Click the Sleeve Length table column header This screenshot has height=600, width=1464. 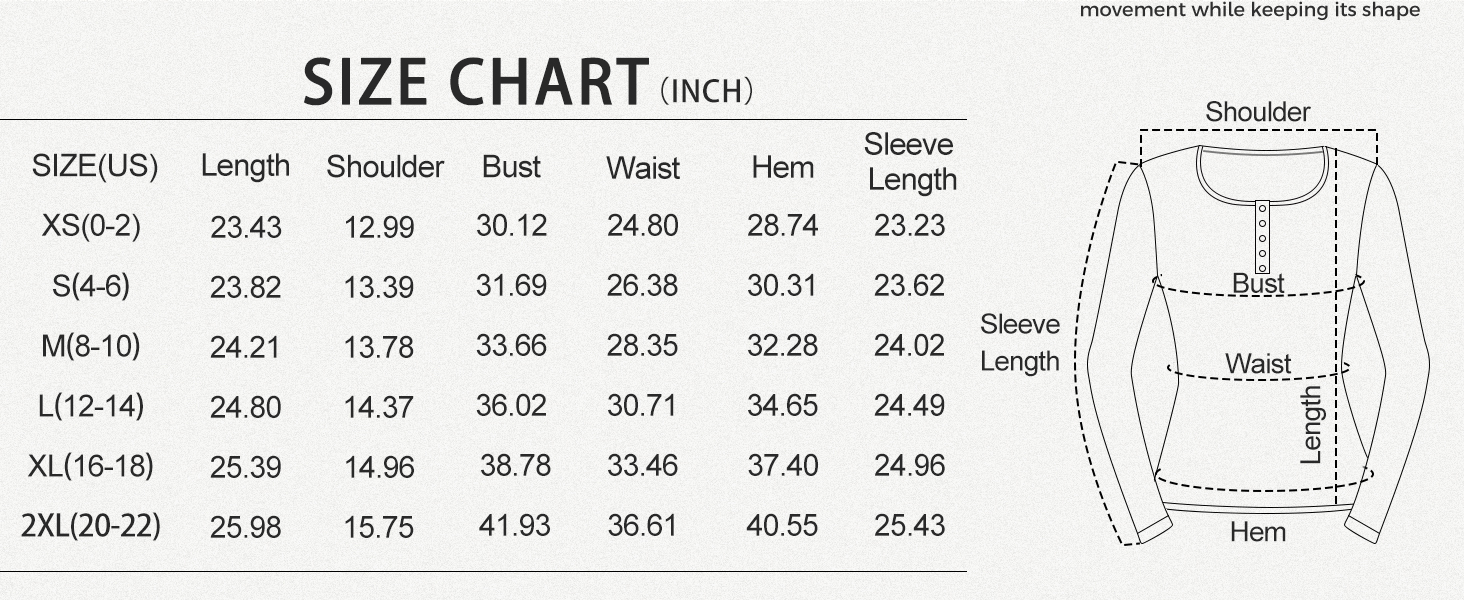coord(910,162)
